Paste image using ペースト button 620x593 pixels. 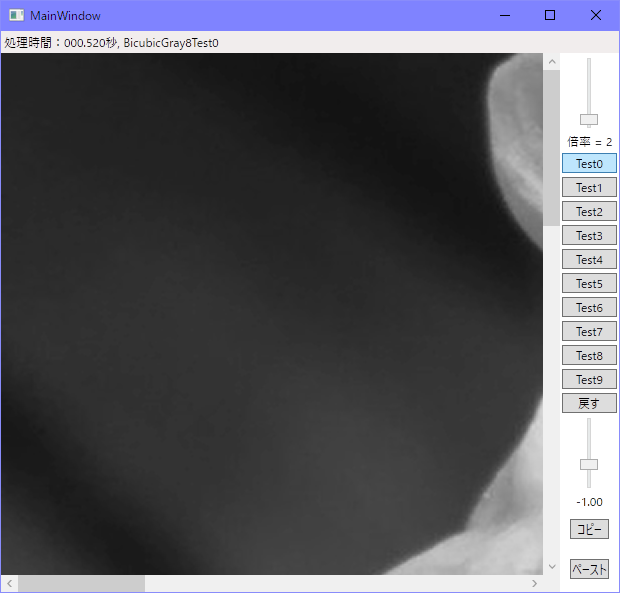(589, 569)
